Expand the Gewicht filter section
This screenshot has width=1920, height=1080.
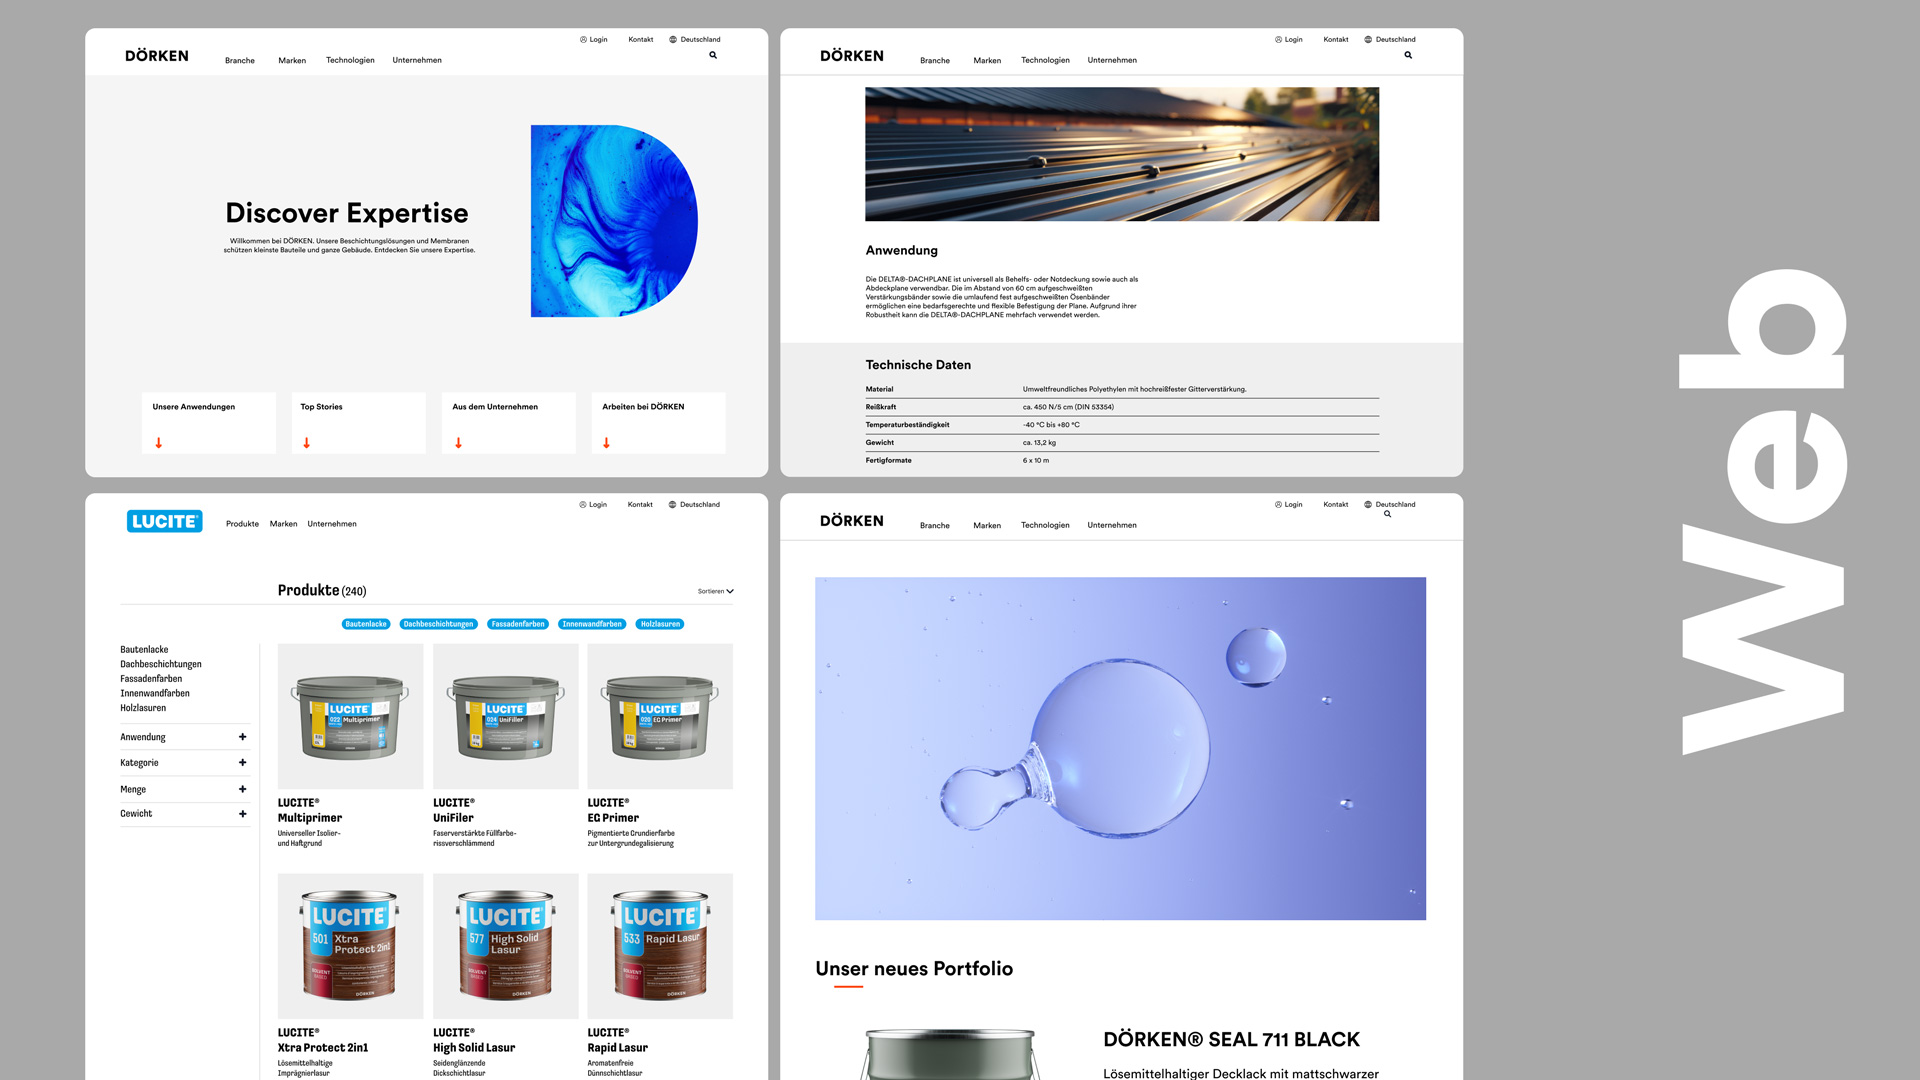tap(242, 814)
